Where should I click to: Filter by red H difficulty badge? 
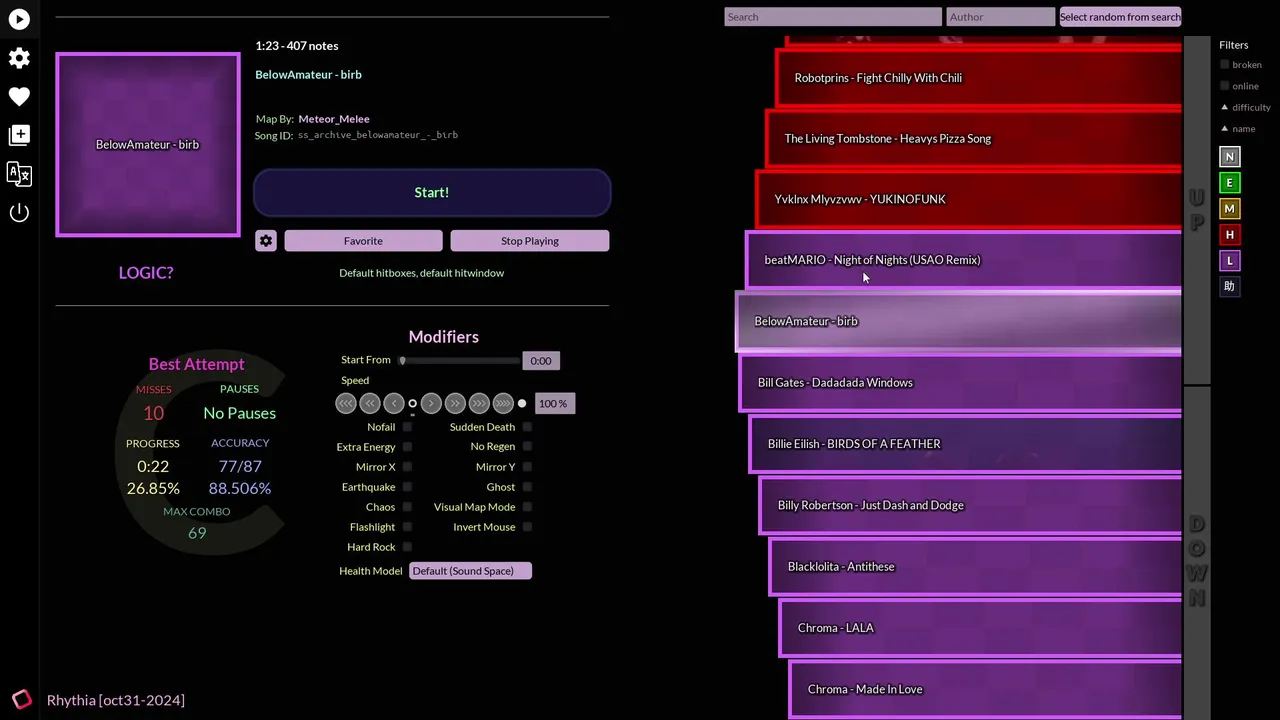[x=1230, y=235]
